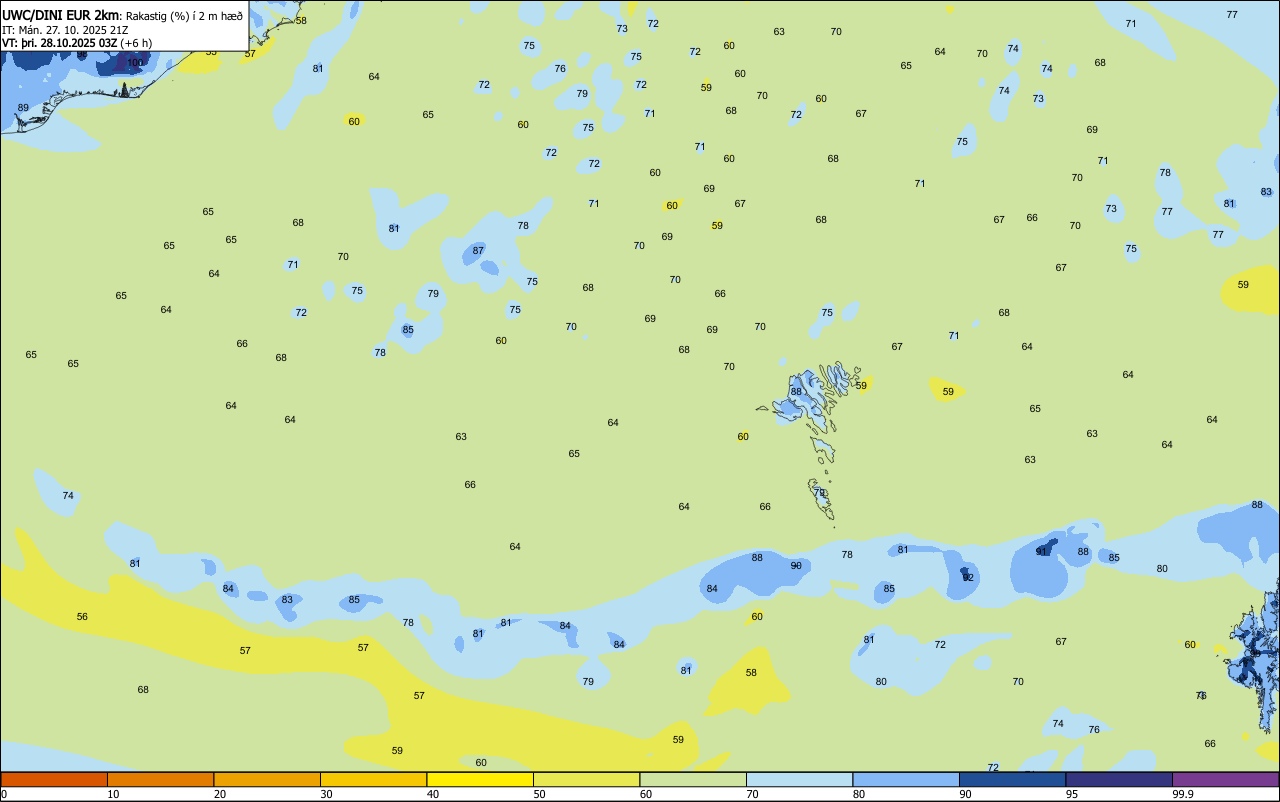Click the '10' tick label on the color scale
The width and height of the screenshot is (1280, 802).
(113, 794)
